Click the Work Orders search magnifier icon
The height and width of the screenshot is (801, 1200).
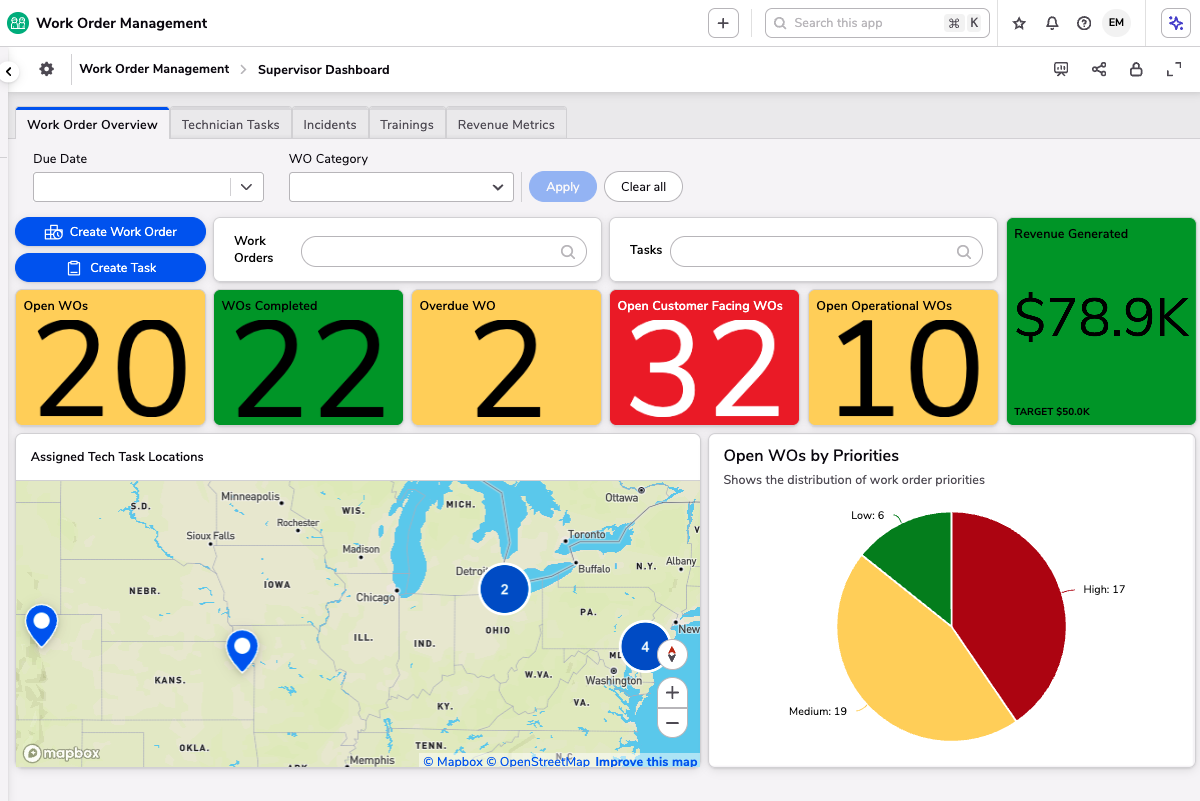coord(568,252)
